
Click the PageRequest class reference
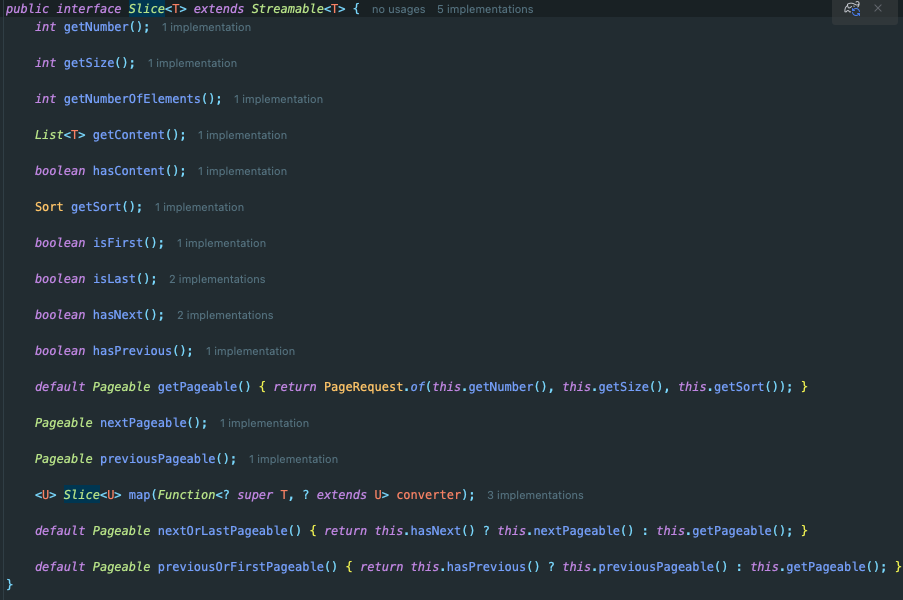[364, 387]
